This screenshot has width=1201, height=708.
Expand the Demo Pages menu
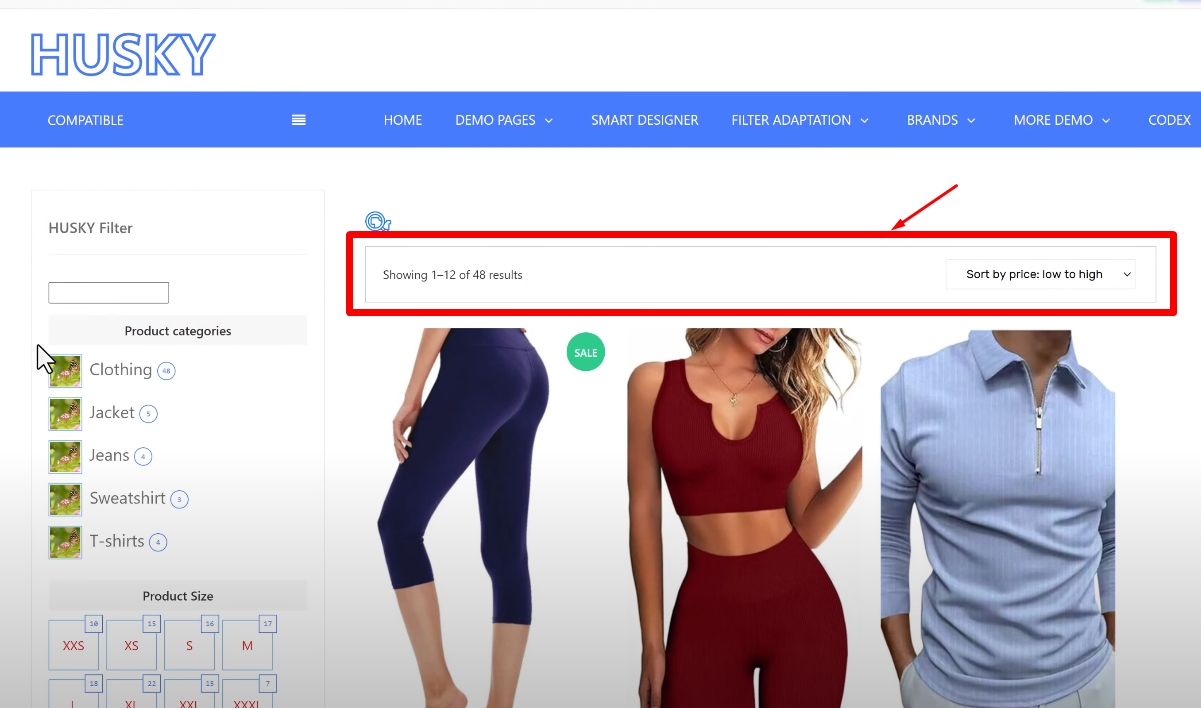pos(504,120)
